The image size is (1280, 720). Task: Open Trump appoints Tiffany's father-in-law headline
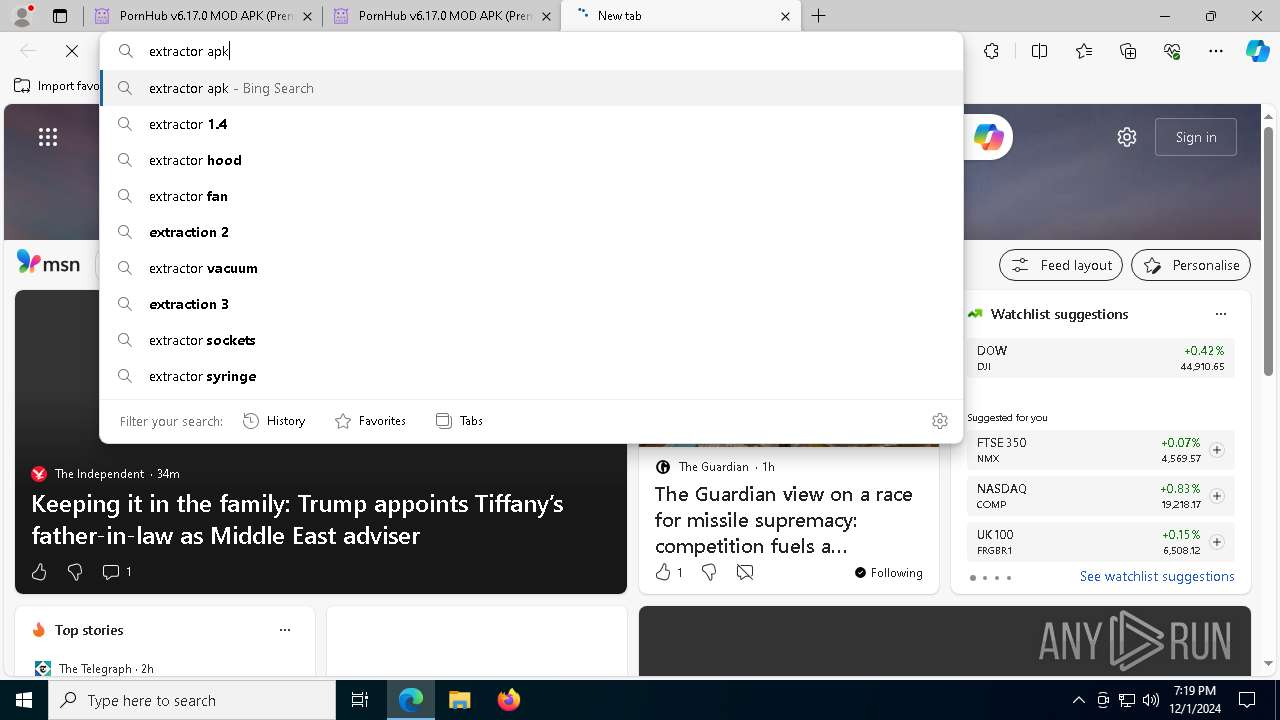pyautogui.click(x=297, y=519)
